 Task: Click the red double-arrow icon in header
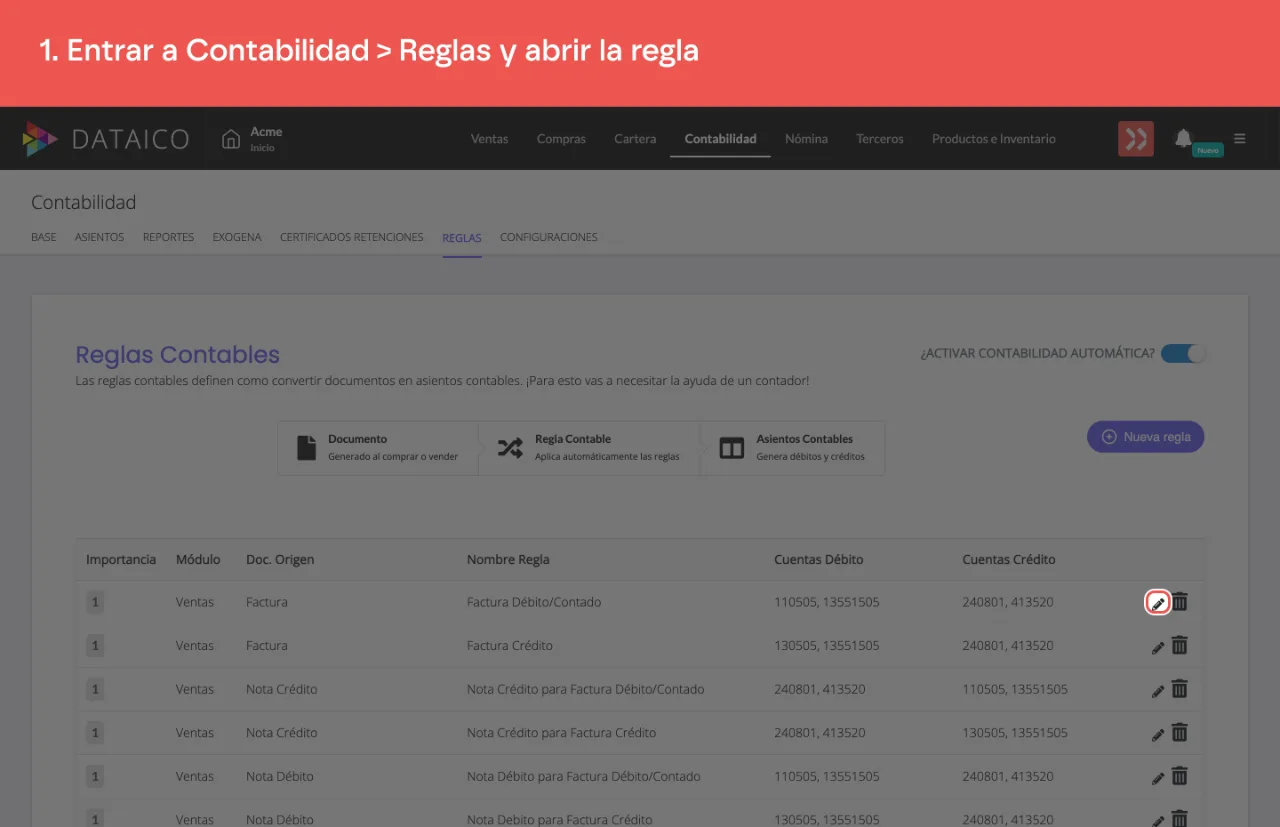pos(1136,138)
